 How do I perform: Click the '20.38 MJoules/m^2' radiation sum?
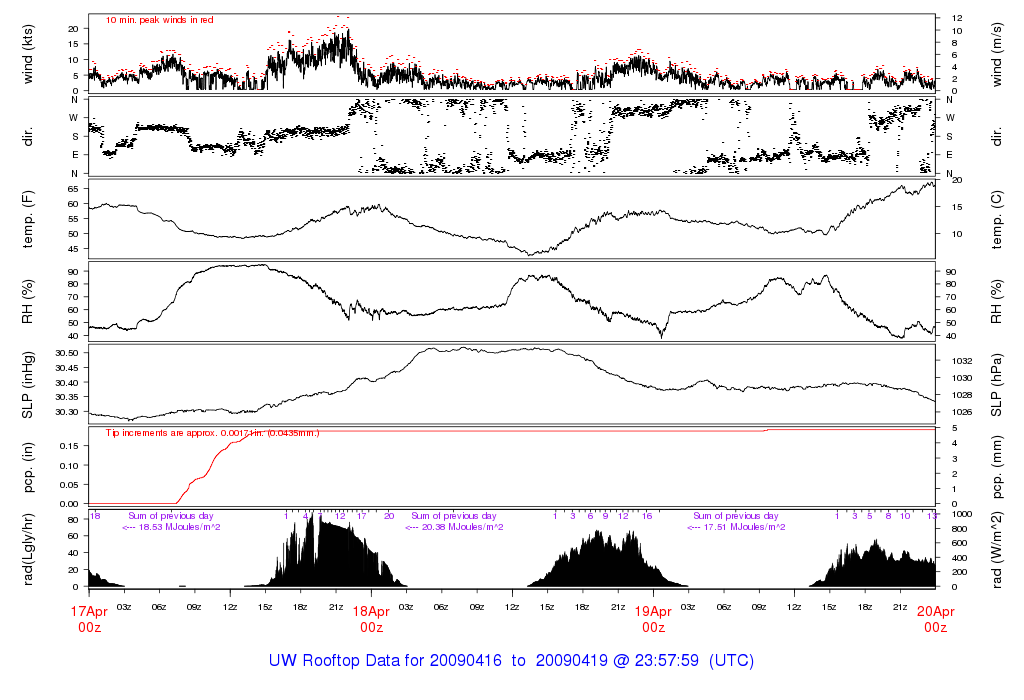pyautogui.click(x=462, y=527)
